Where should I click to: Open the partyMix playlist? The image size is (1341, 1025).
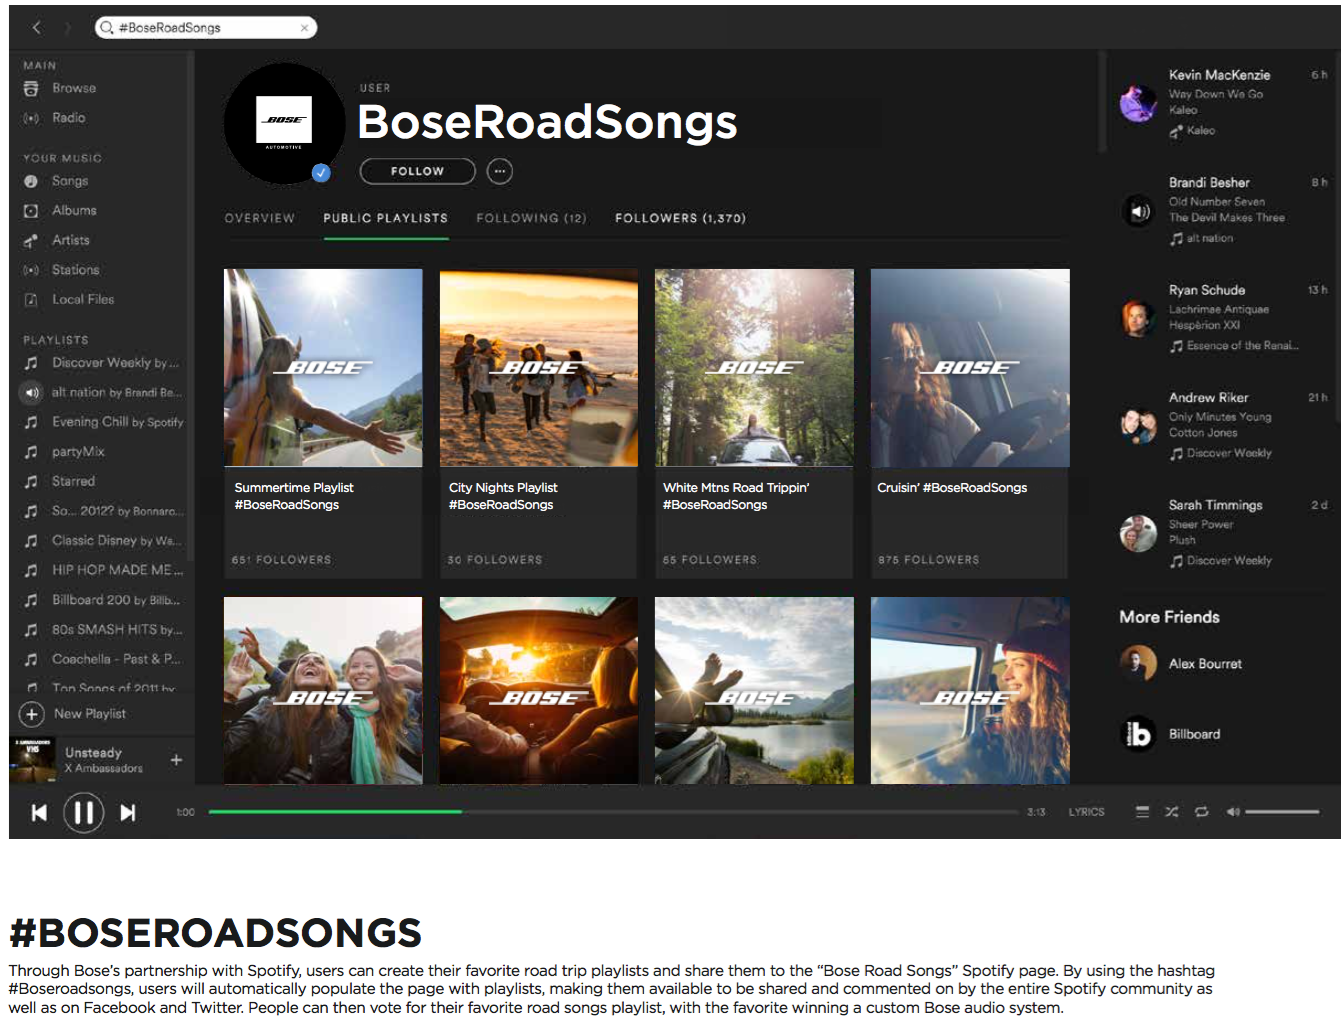(78, 452)
